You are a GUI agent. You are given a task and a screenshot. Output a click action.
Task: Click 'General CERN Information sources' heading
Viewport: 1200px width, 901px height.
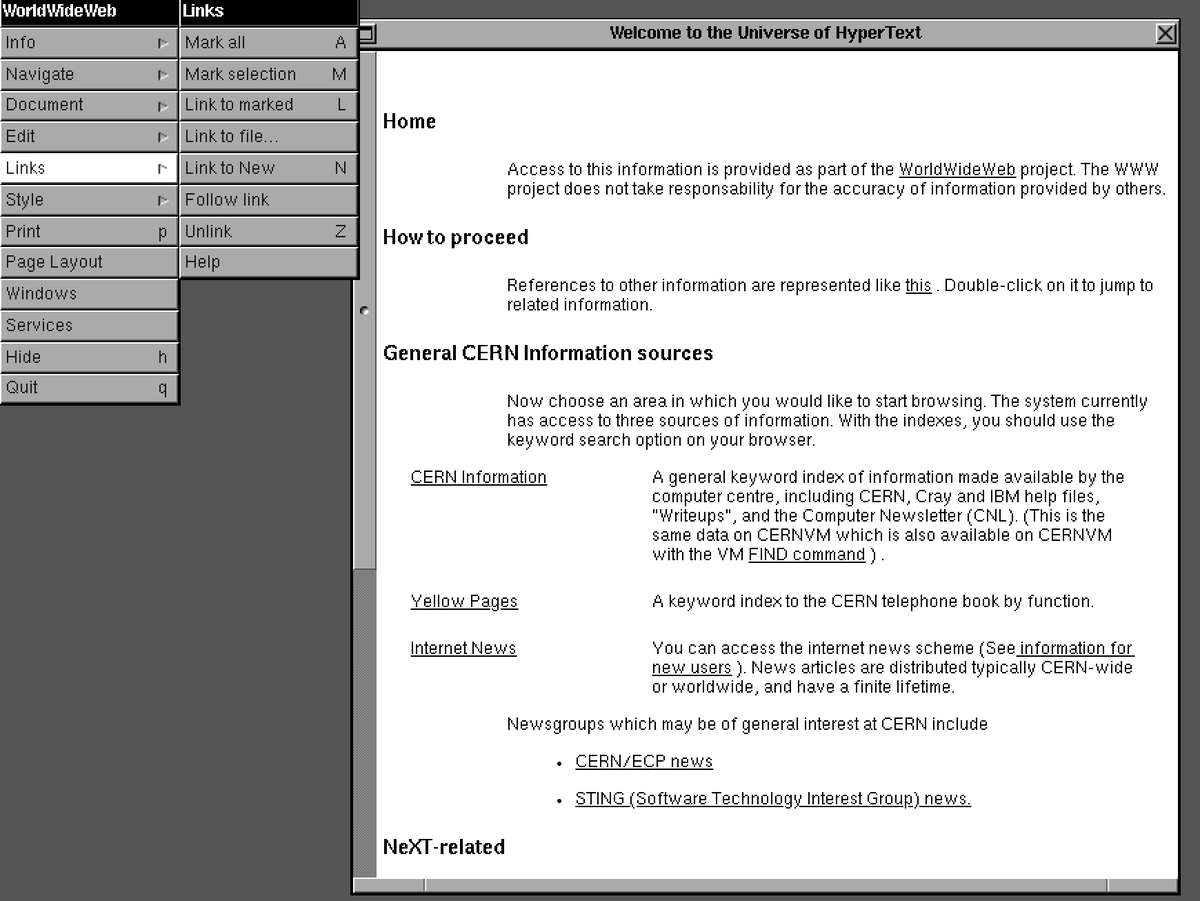tap(548, 354)
